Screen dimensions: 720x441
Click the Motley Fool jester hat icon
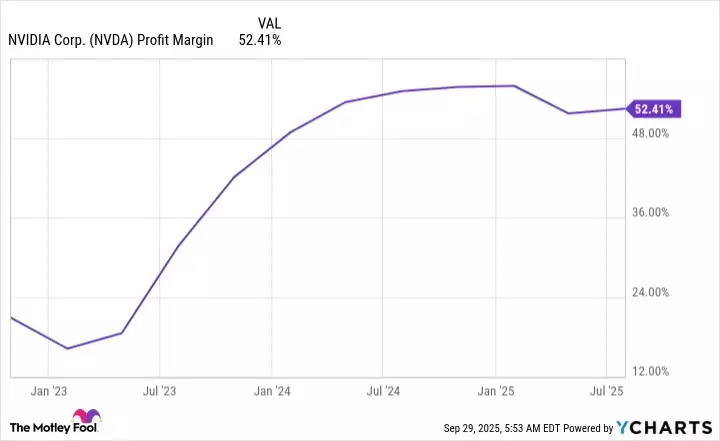pos(85,418)
